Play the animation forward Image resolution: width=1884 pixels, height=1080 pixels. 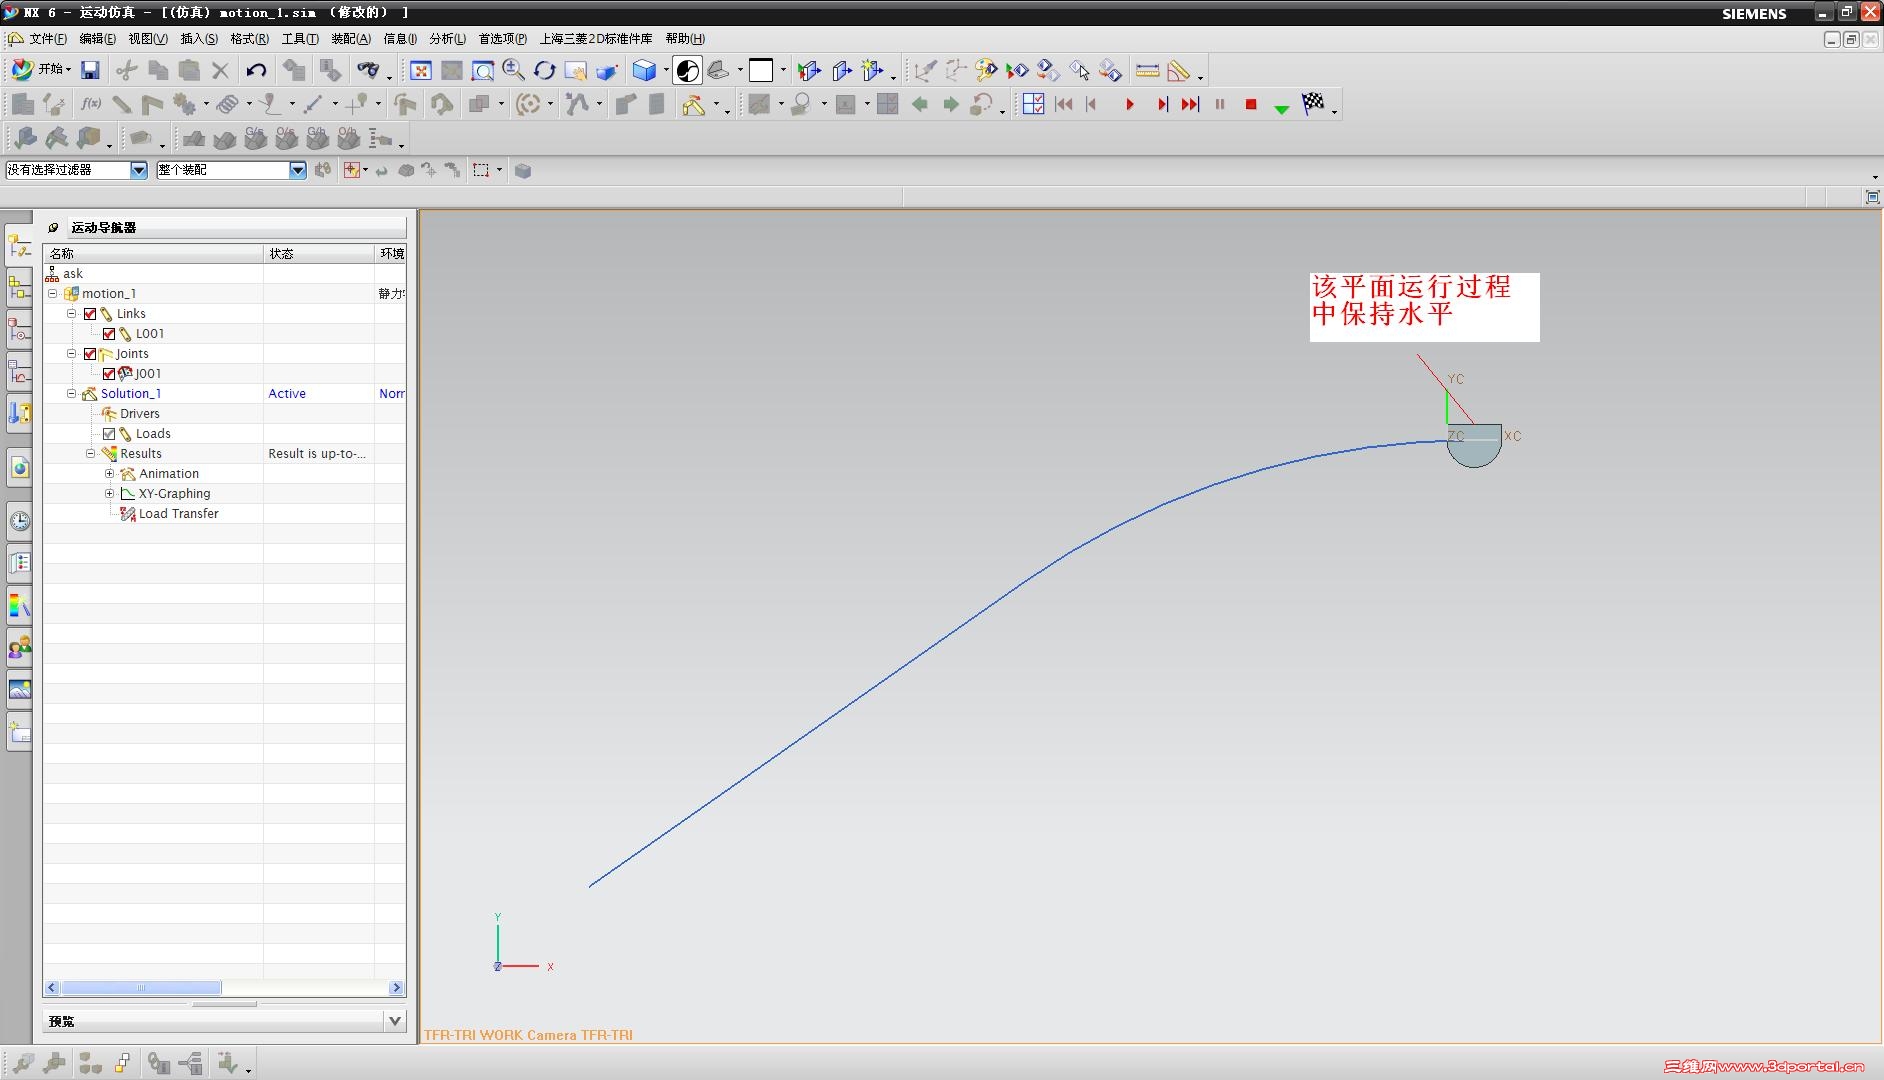(1130, 104)
